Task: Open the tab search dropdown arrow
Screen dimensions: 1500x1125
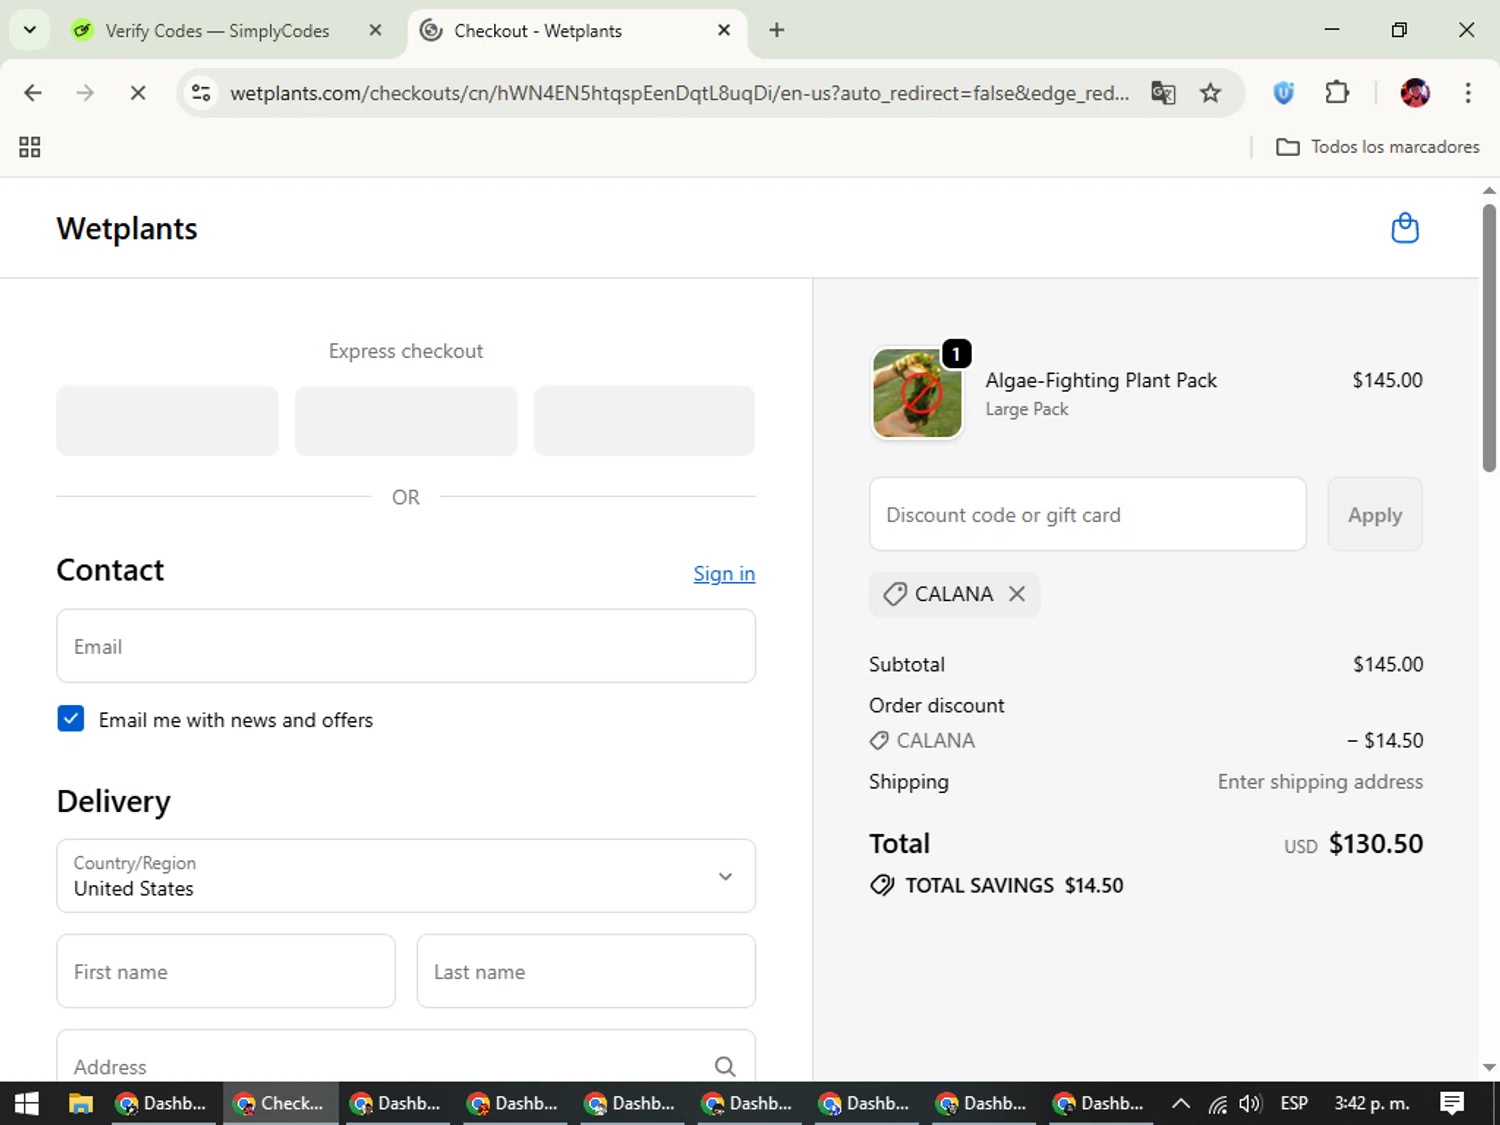Action: [x=30, y=30]
